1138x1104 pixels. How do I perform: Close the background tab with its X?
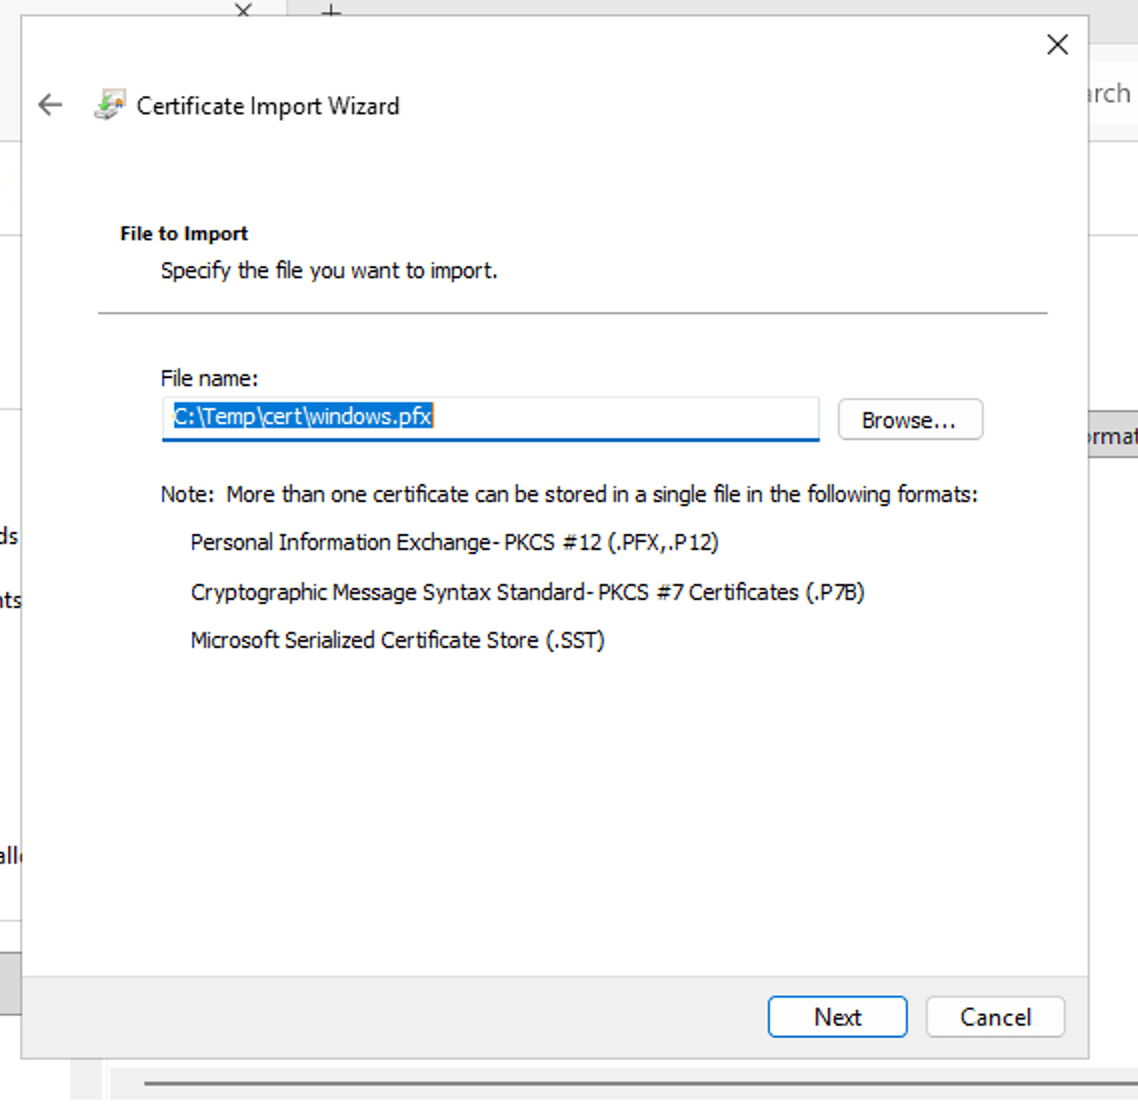tap(243, 9)
